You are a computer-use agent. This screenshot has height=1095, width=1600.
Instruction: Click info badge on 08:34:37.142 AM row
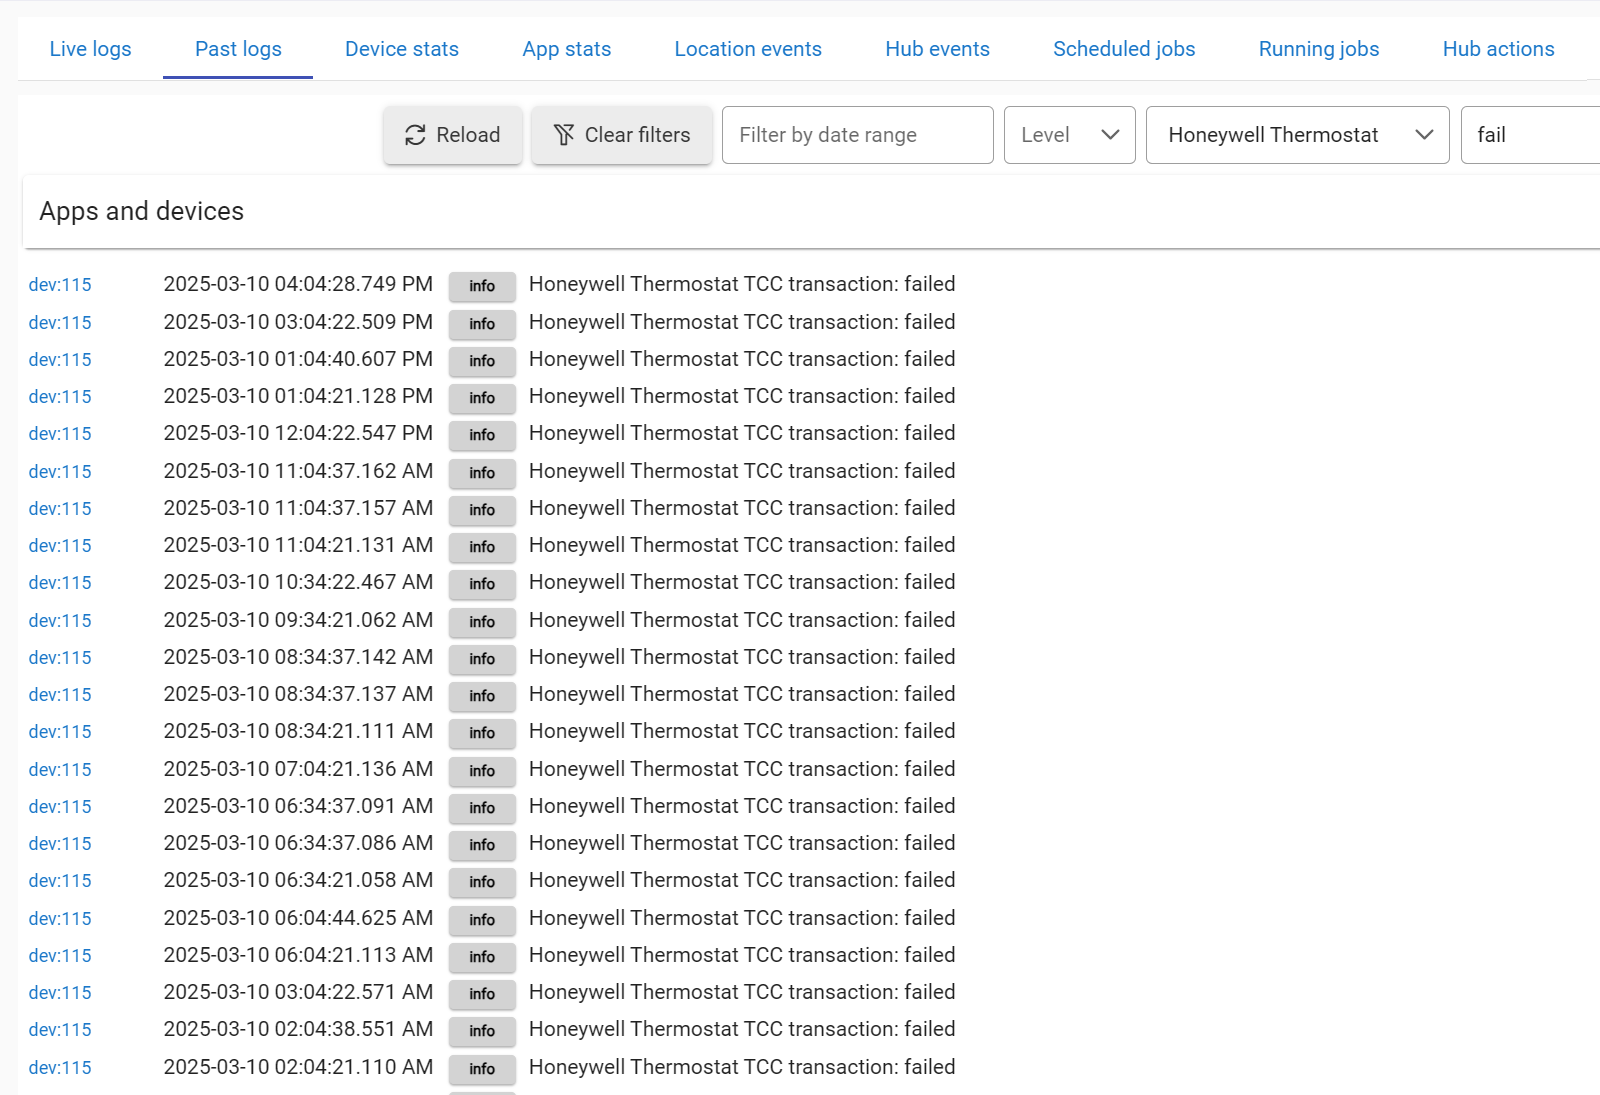482,659
